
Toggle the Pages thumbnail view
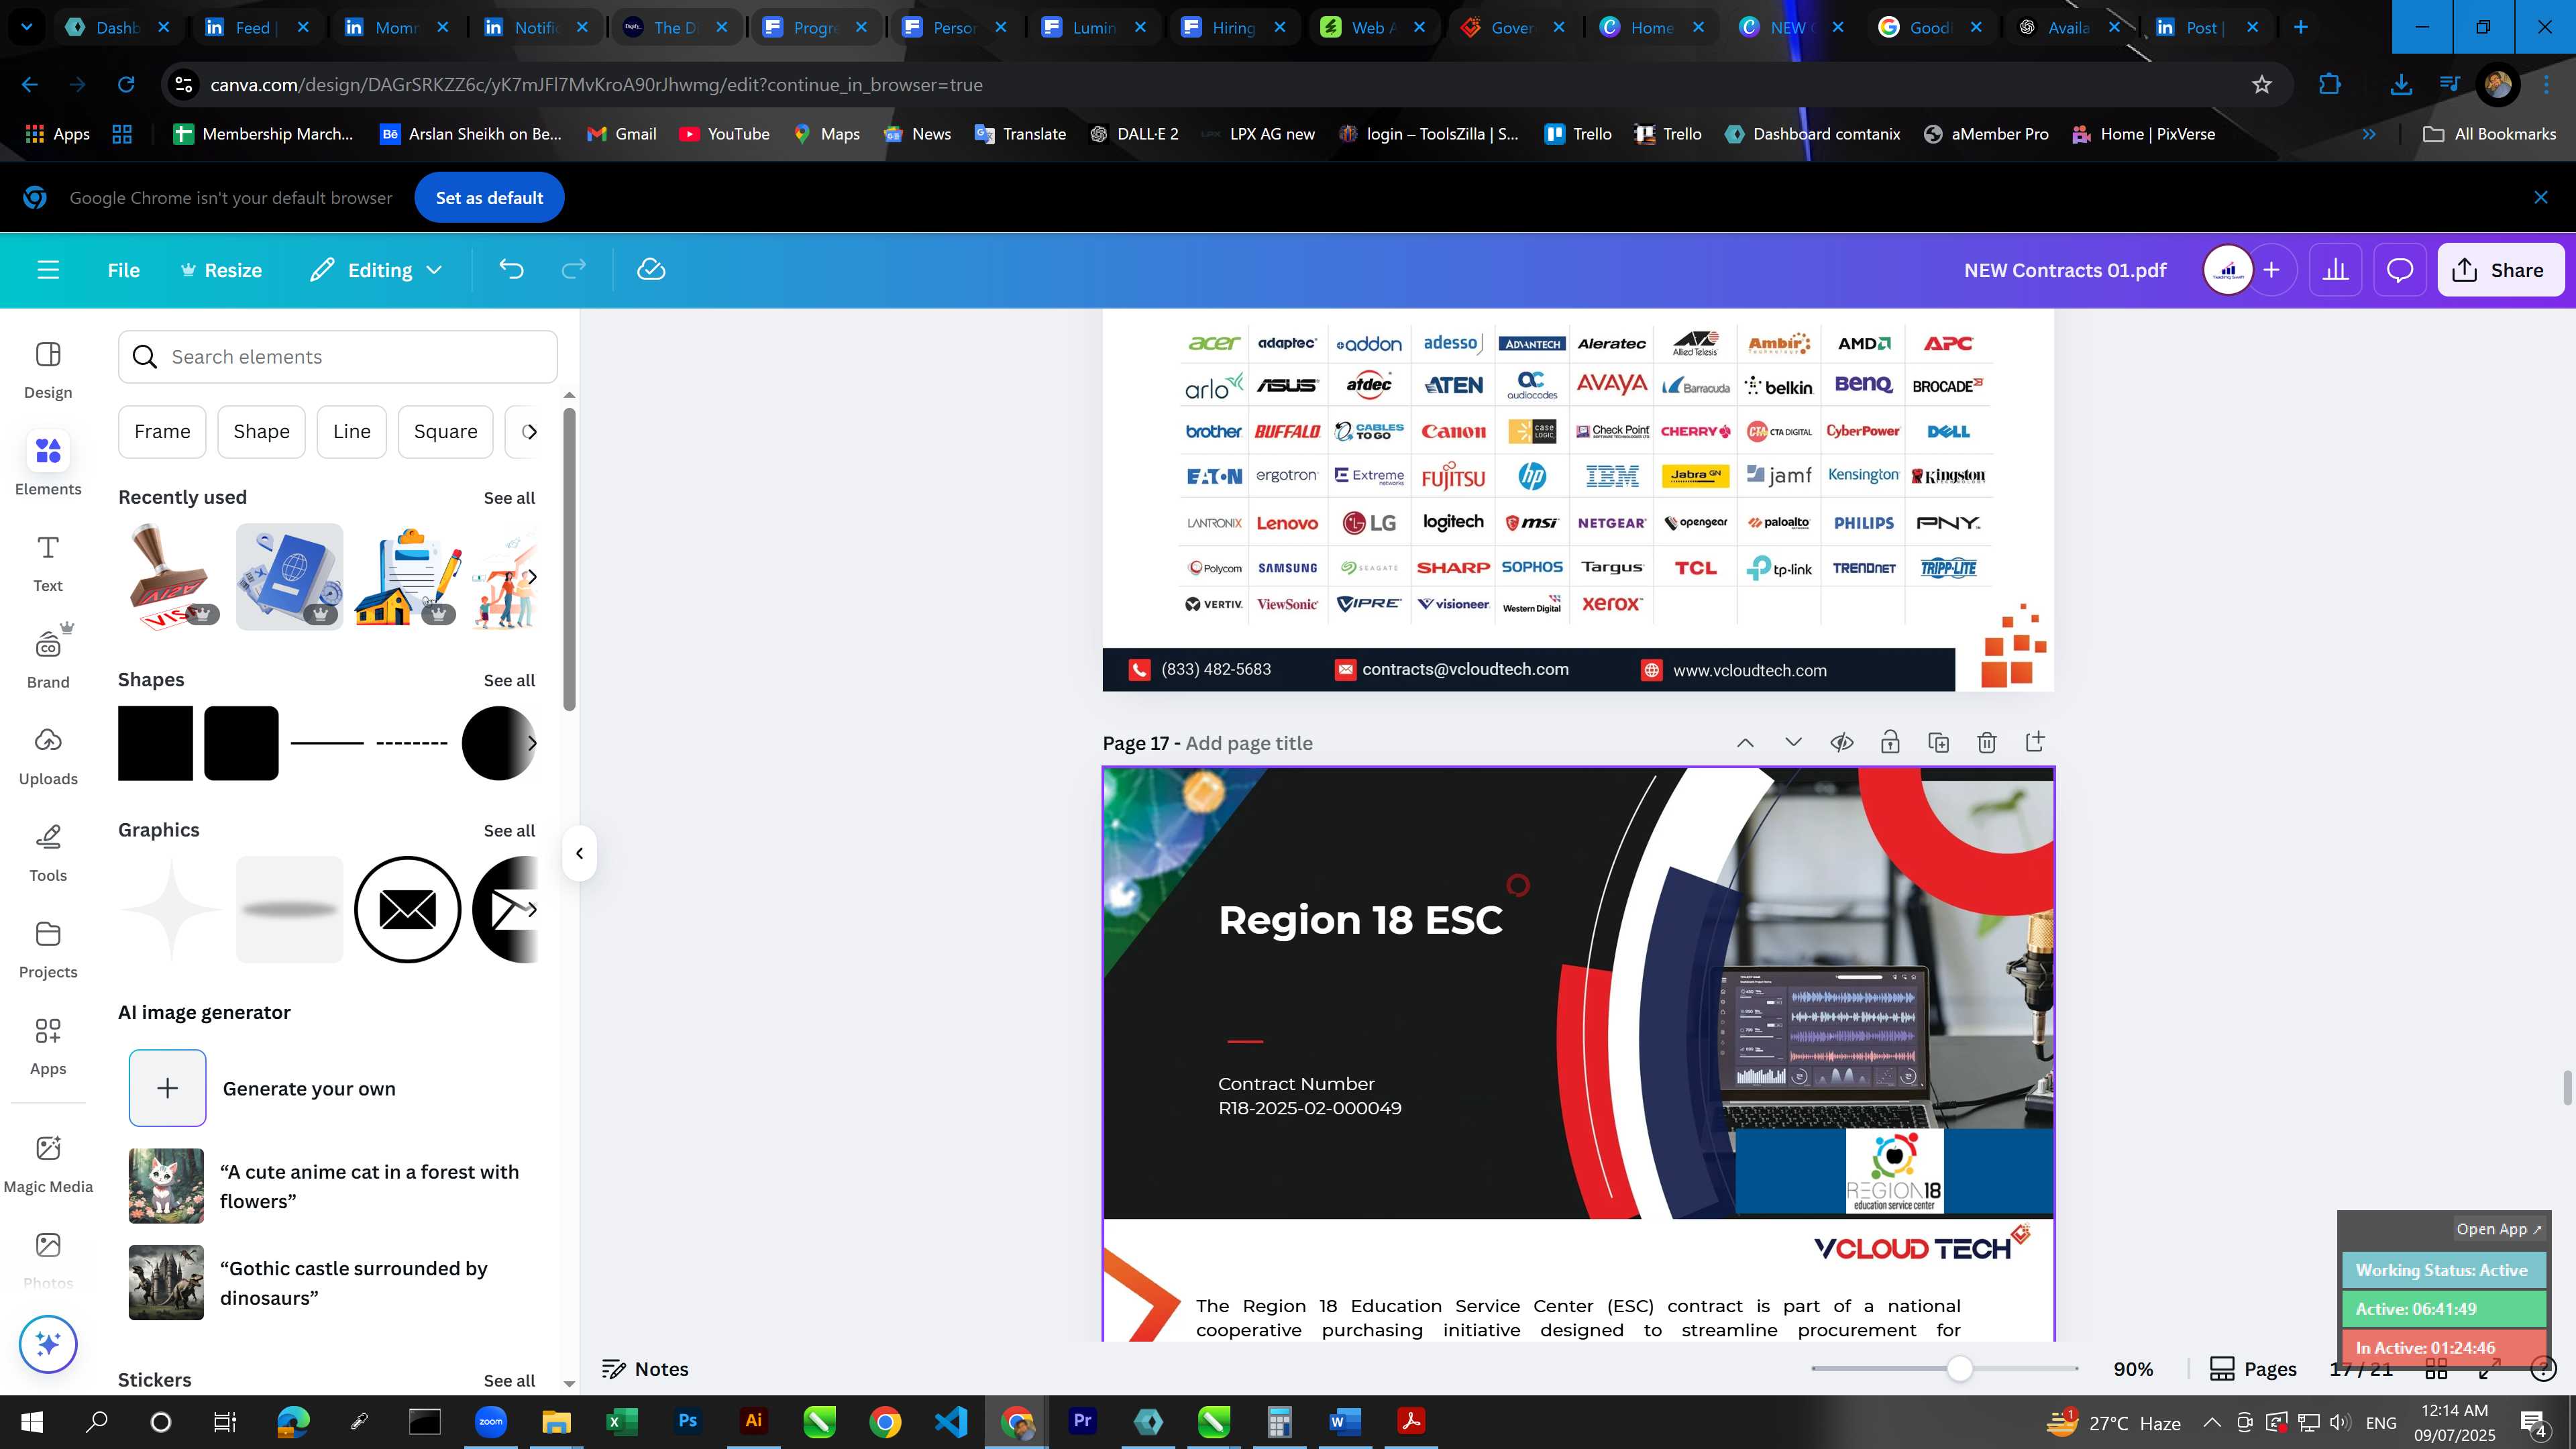(x=2253, y=1369)
